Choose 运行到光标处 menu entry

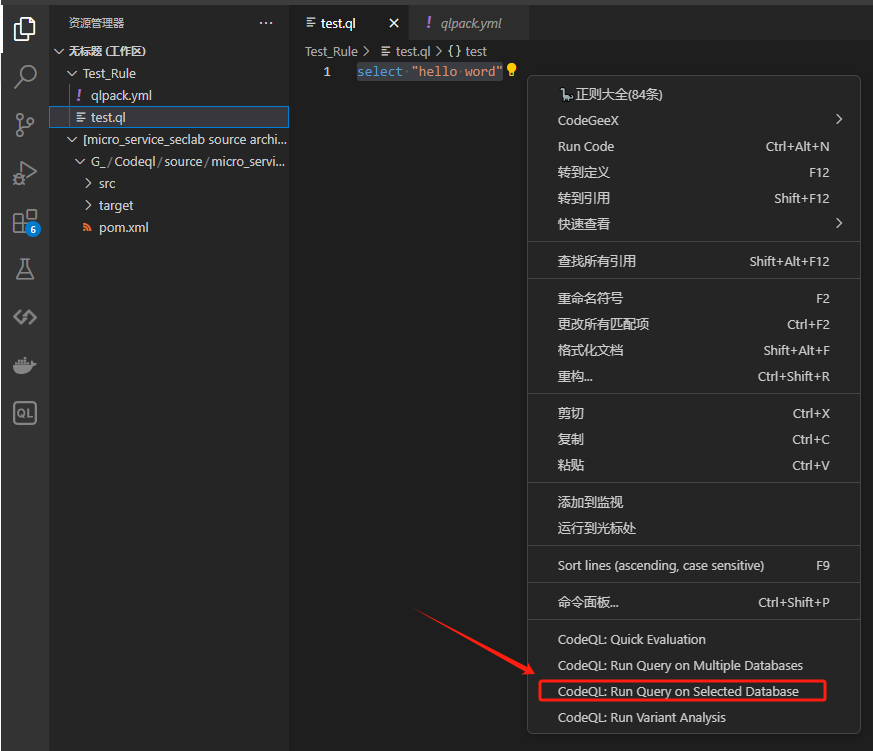point(694,528)
